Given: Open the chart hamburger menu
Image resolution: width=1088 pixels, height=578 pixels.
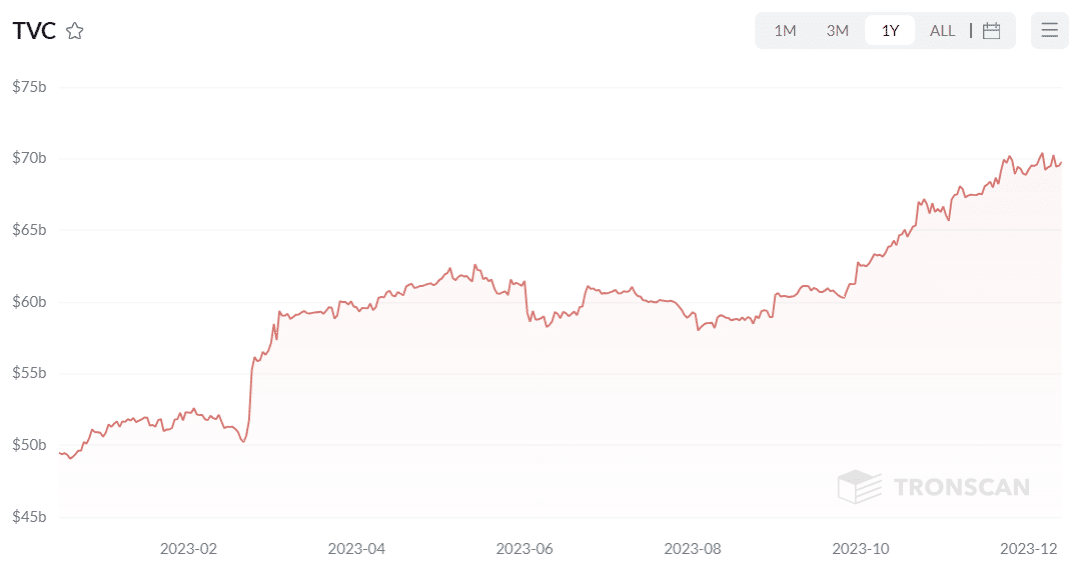Looking at the screenshot, I should [1049, 30].
